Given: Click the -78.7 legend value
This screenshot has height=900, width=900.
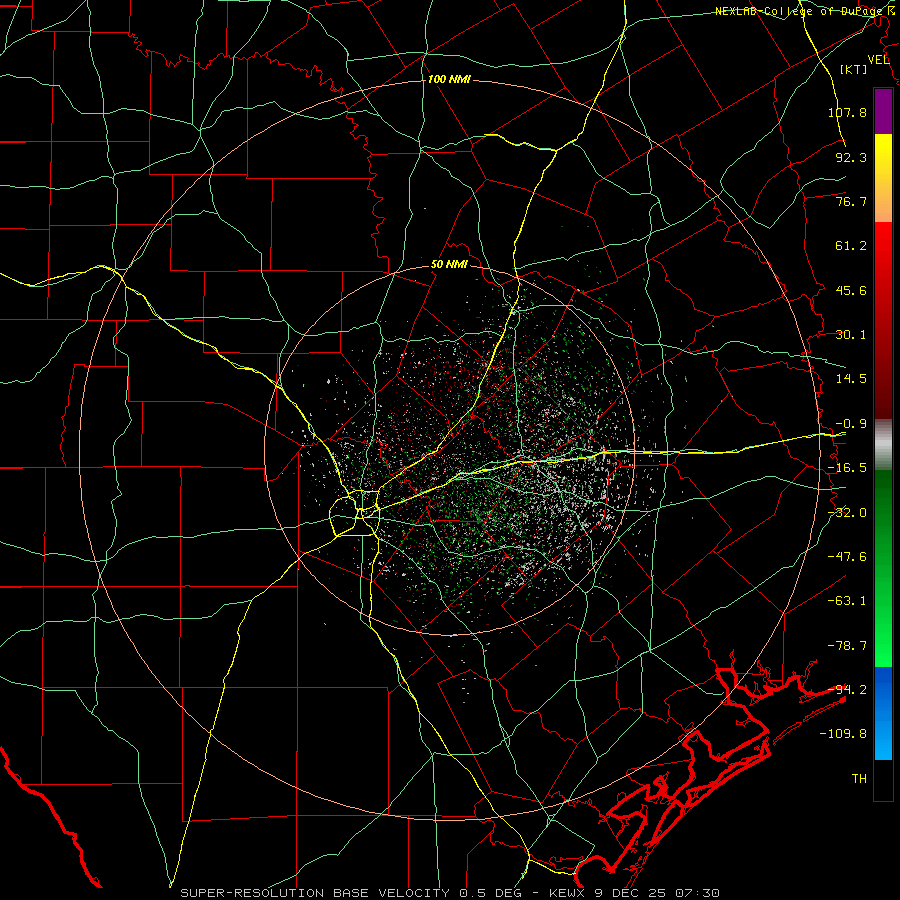Looking at the screenshot, I should 847,646.
